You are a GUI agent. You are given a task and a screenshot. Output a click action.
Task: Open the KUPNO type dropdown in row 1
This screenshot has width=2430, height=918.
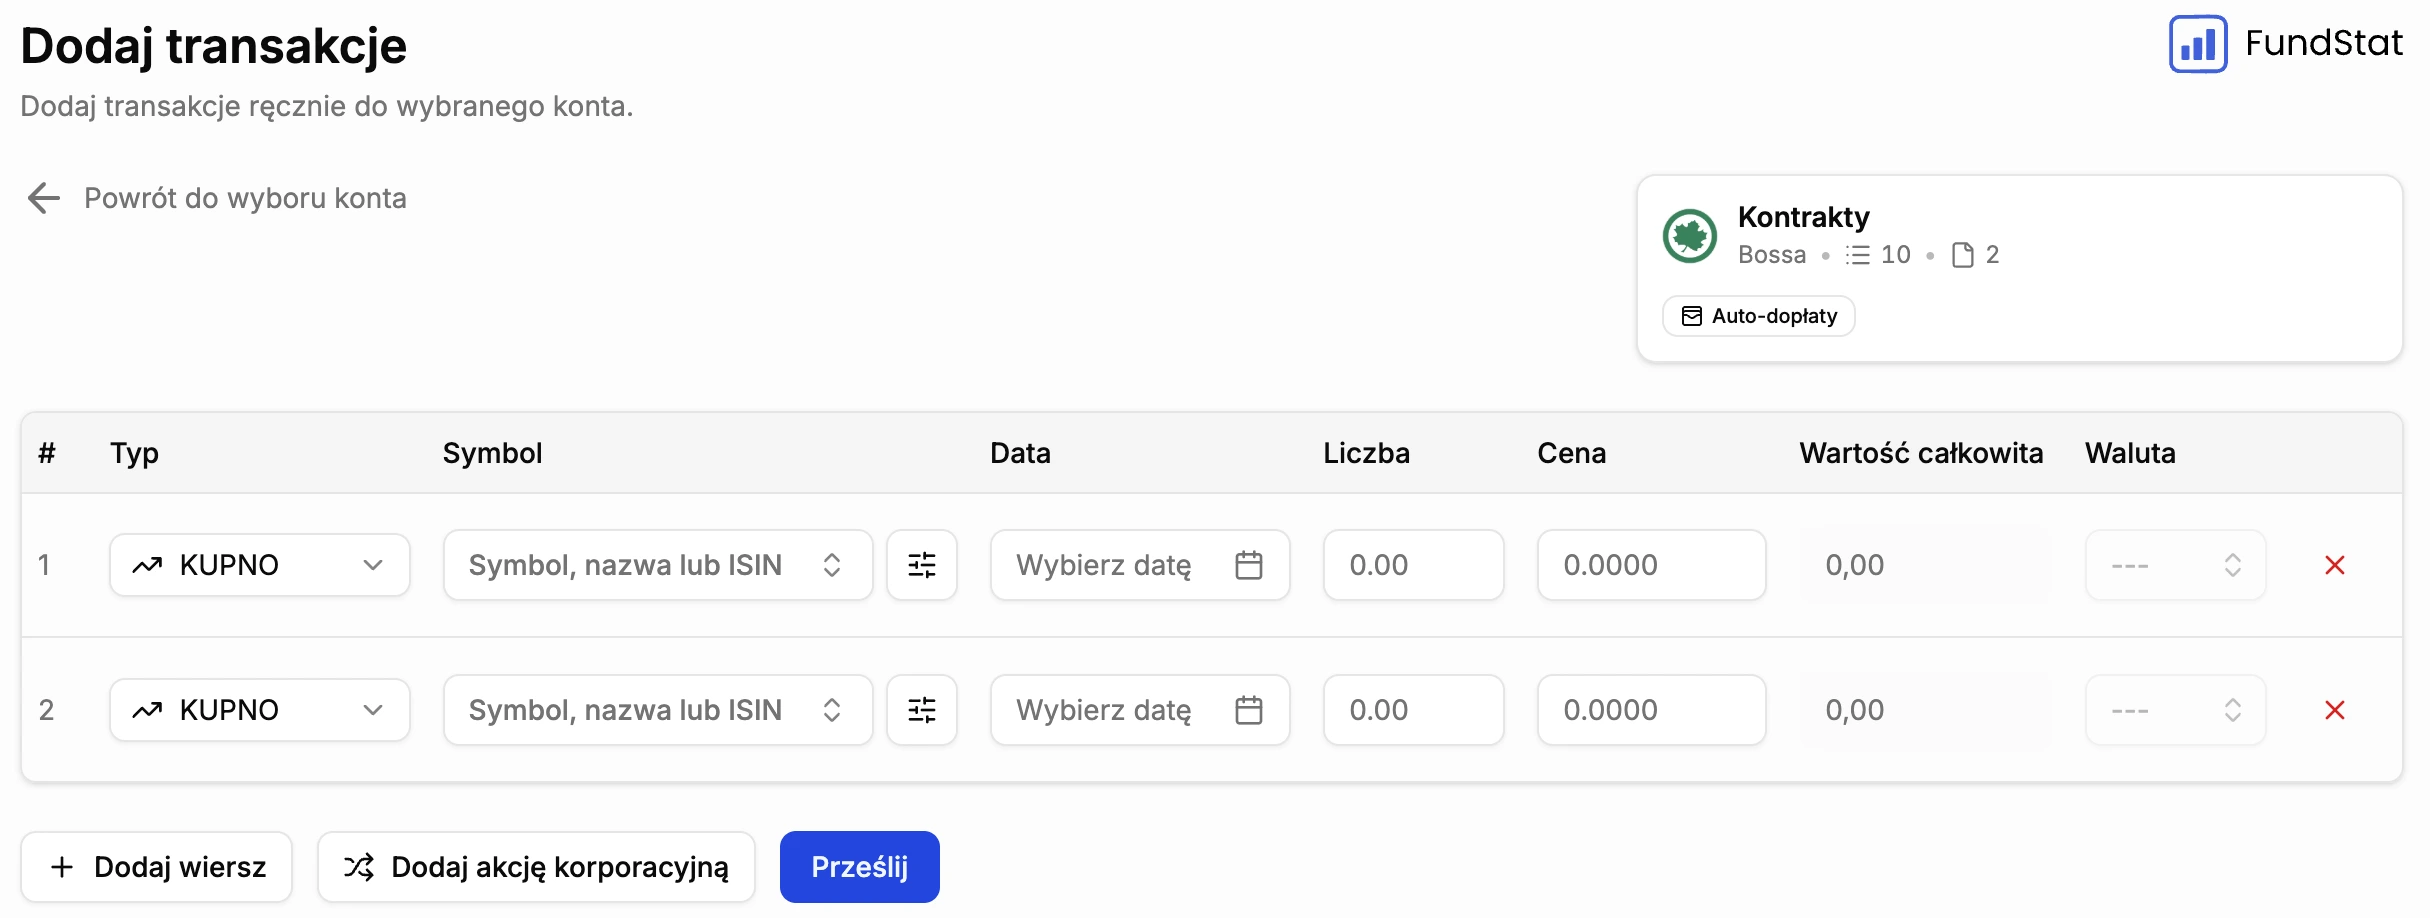(260, 565)
